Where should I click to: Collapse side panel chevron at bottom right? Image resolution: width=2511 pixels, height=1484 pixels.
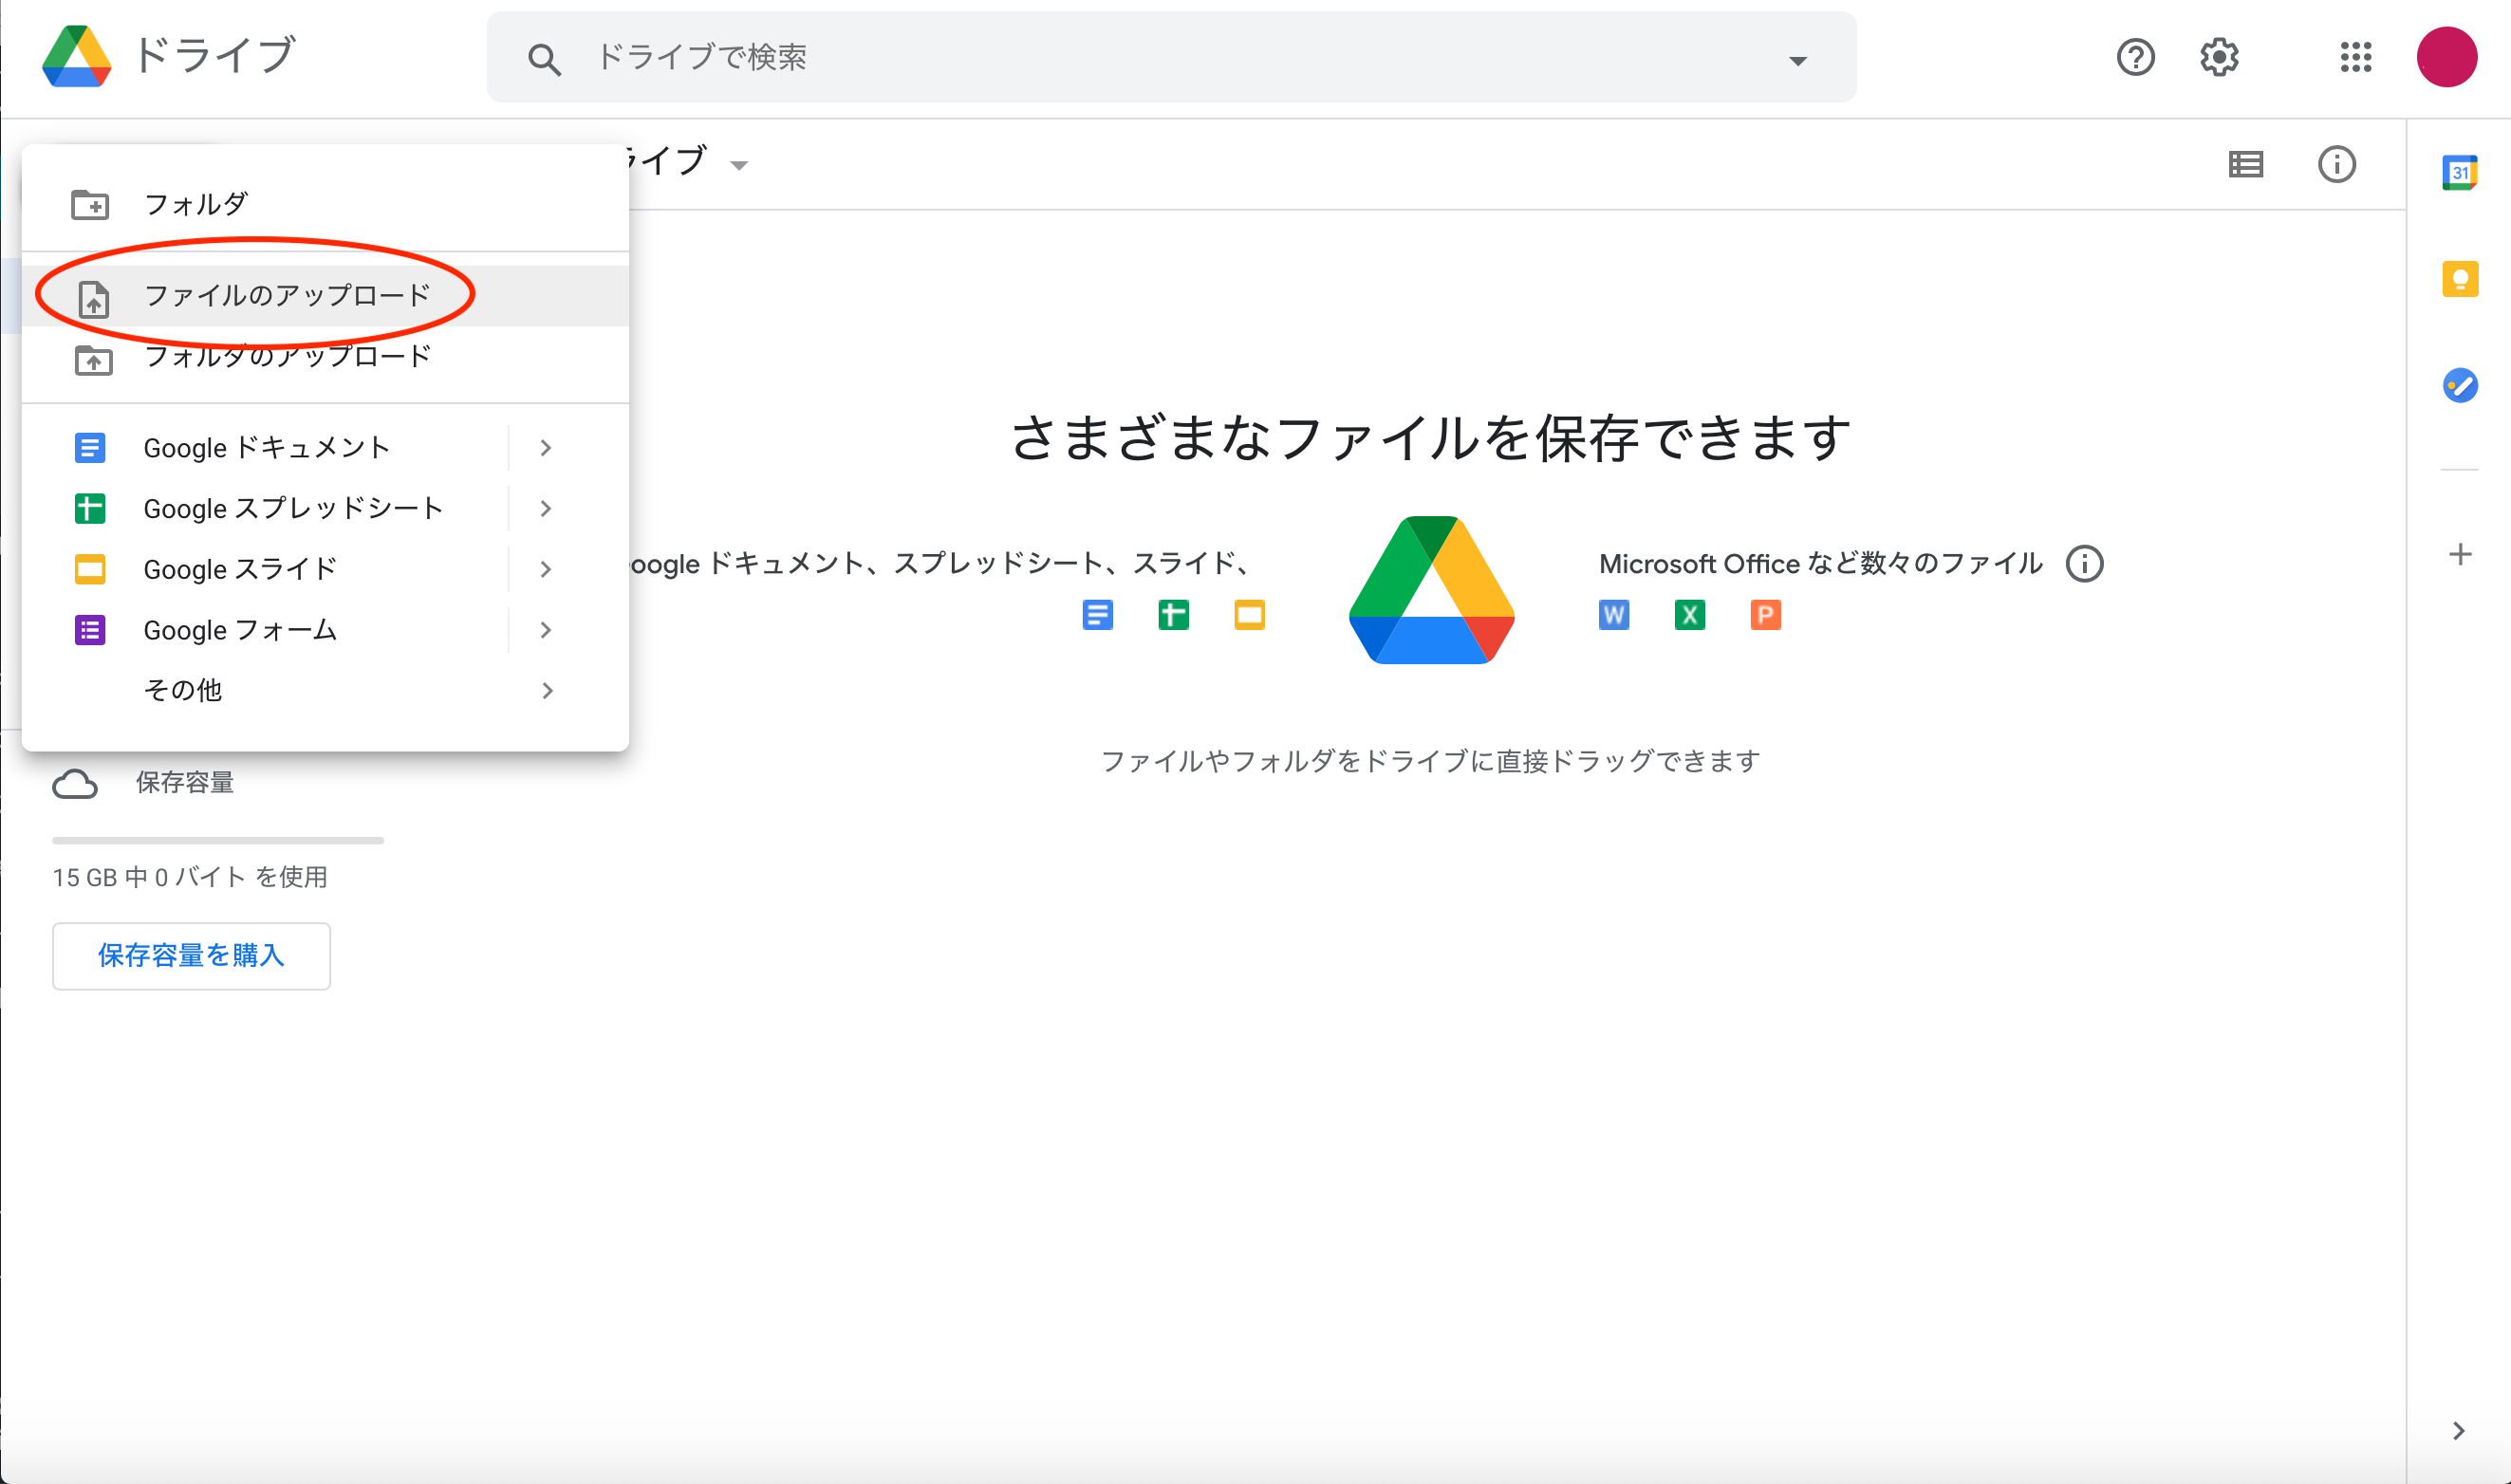2458,1431
